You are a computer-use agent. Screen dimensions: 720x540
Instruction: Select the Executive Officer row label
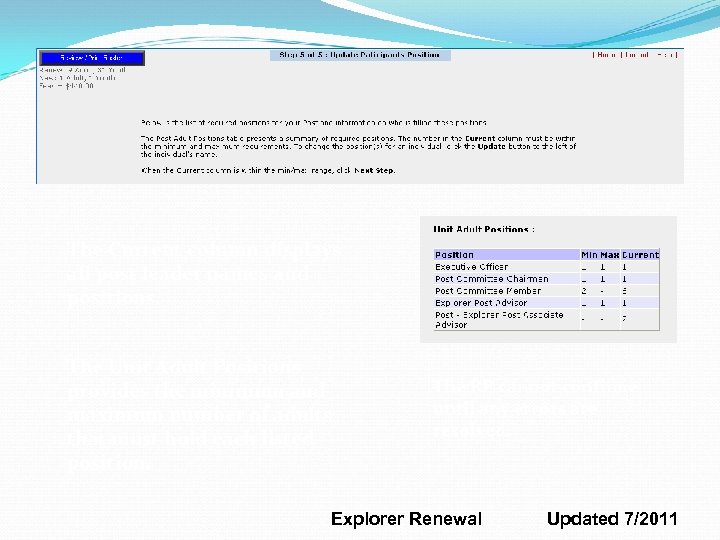[x=472, y=267]
